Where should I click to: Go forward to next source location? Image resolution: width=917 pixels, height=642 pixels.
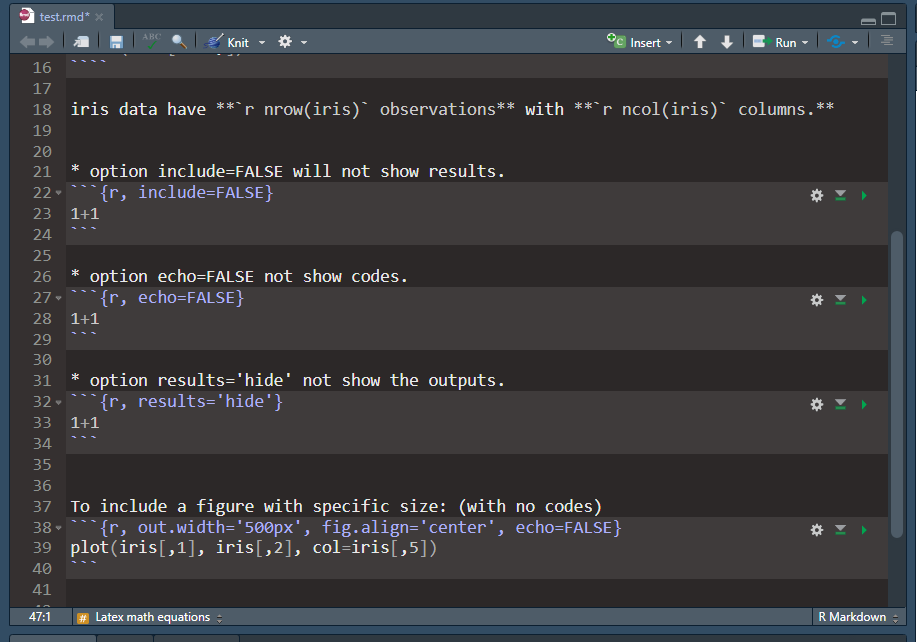point(46,42)
